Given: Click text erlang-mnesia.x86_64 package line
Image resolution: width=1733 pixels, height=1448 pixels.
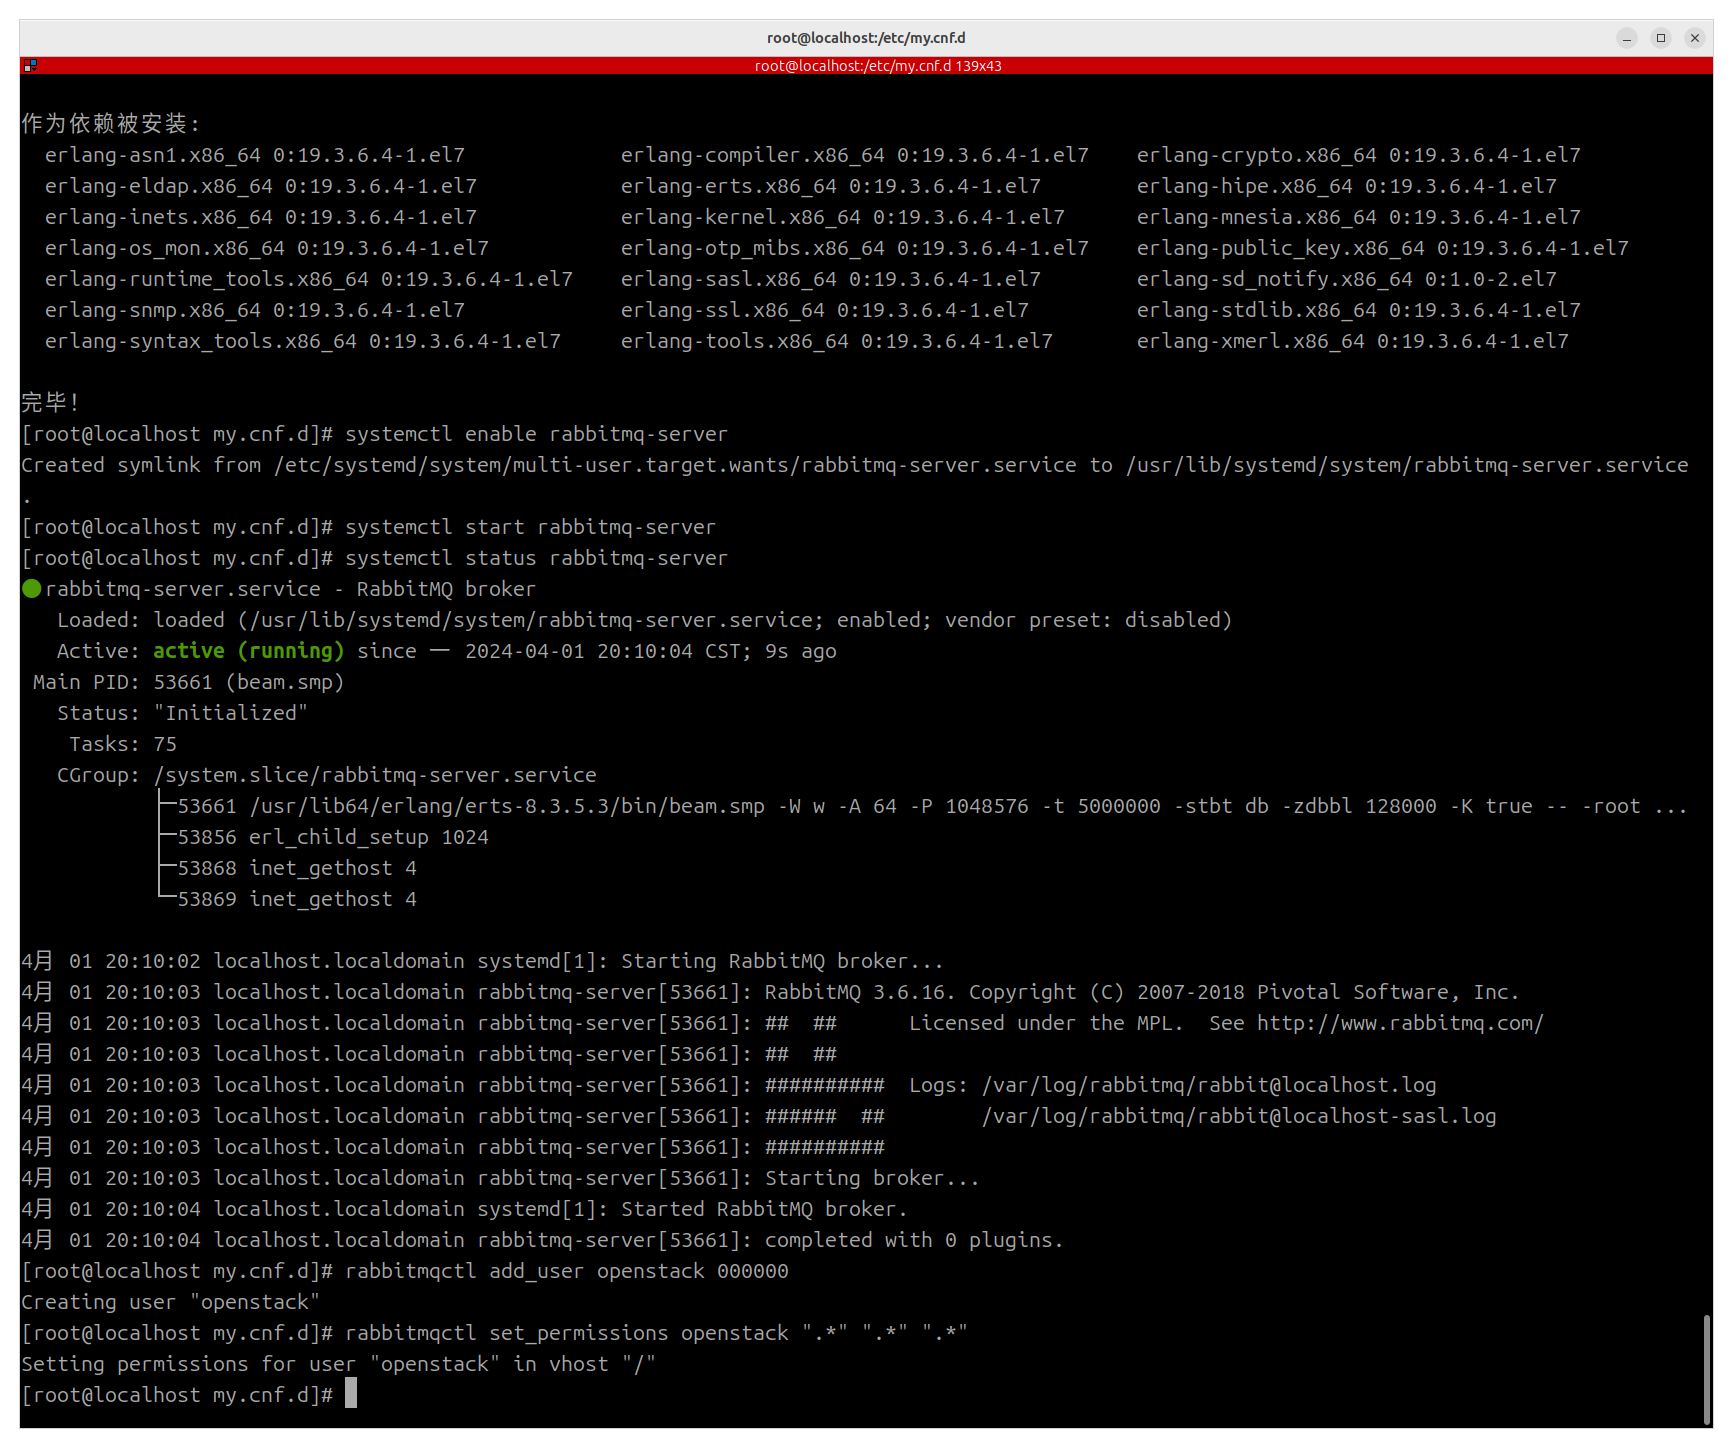Looking at the screenshot, I should 1359,218.
